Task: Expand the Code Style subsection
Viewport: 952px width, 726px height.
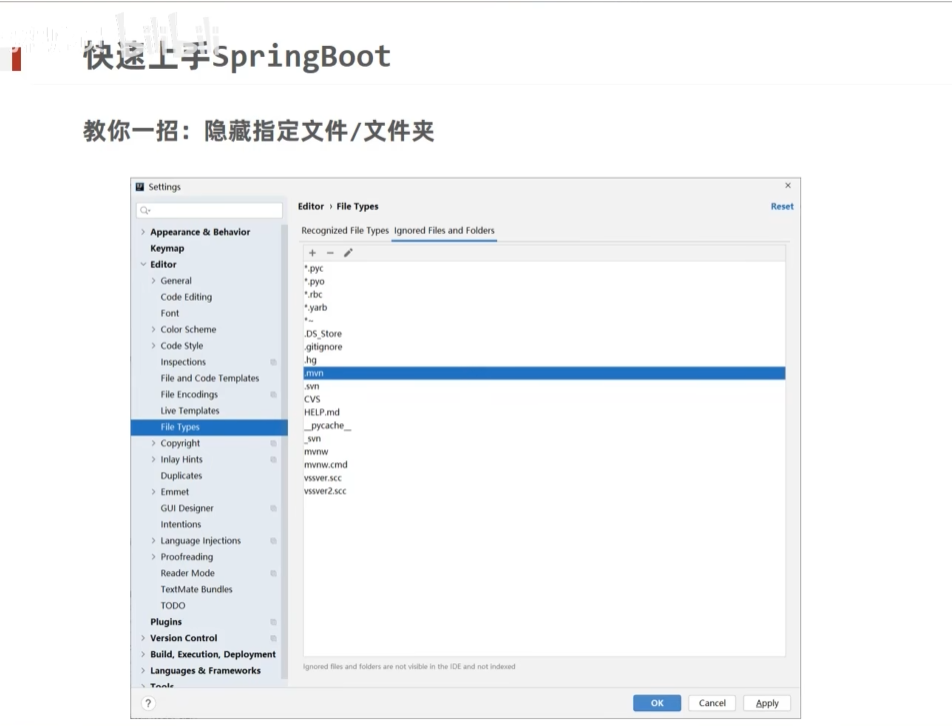Action: pos(154,346)
